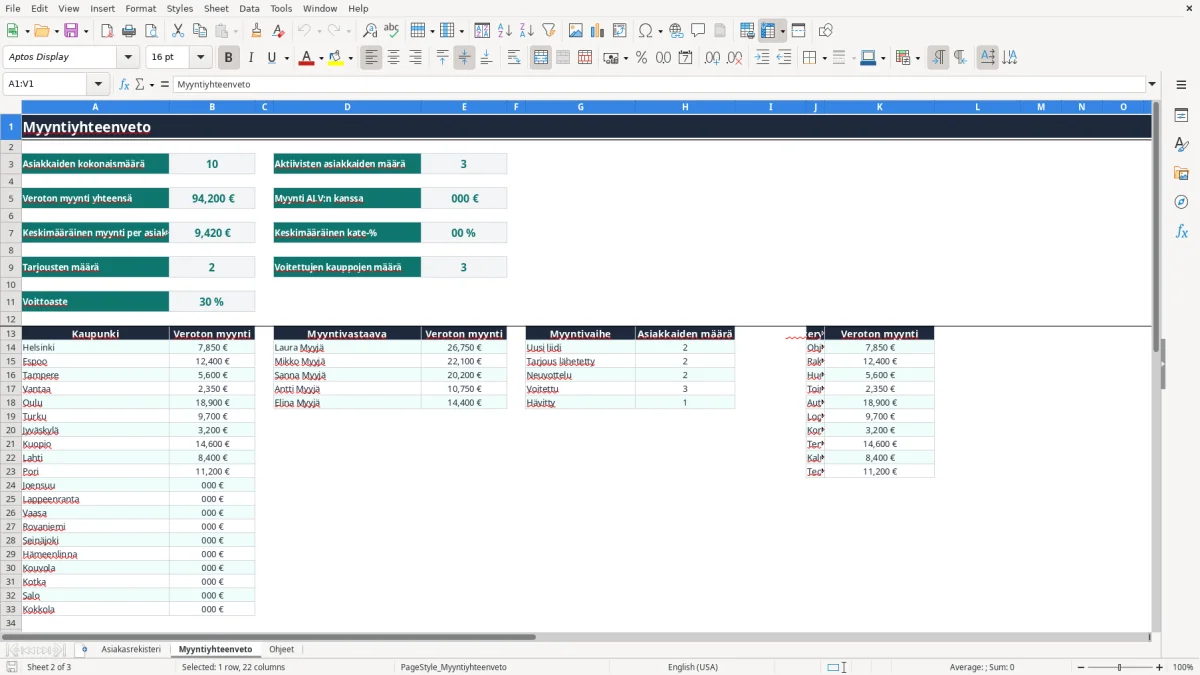Click the formula input line

click(x=660, y=84)
